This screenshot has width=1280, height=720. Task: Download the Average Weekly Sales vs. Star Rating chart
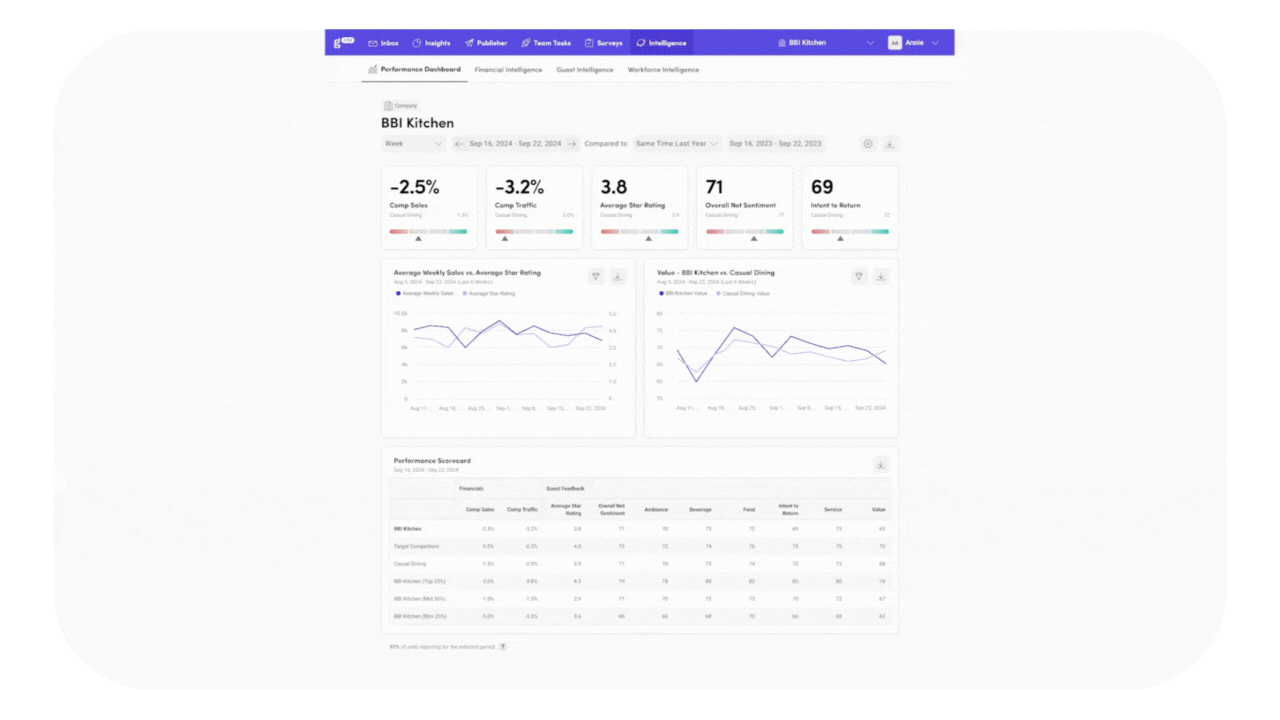pyautogui.click(x=618, y=276)
